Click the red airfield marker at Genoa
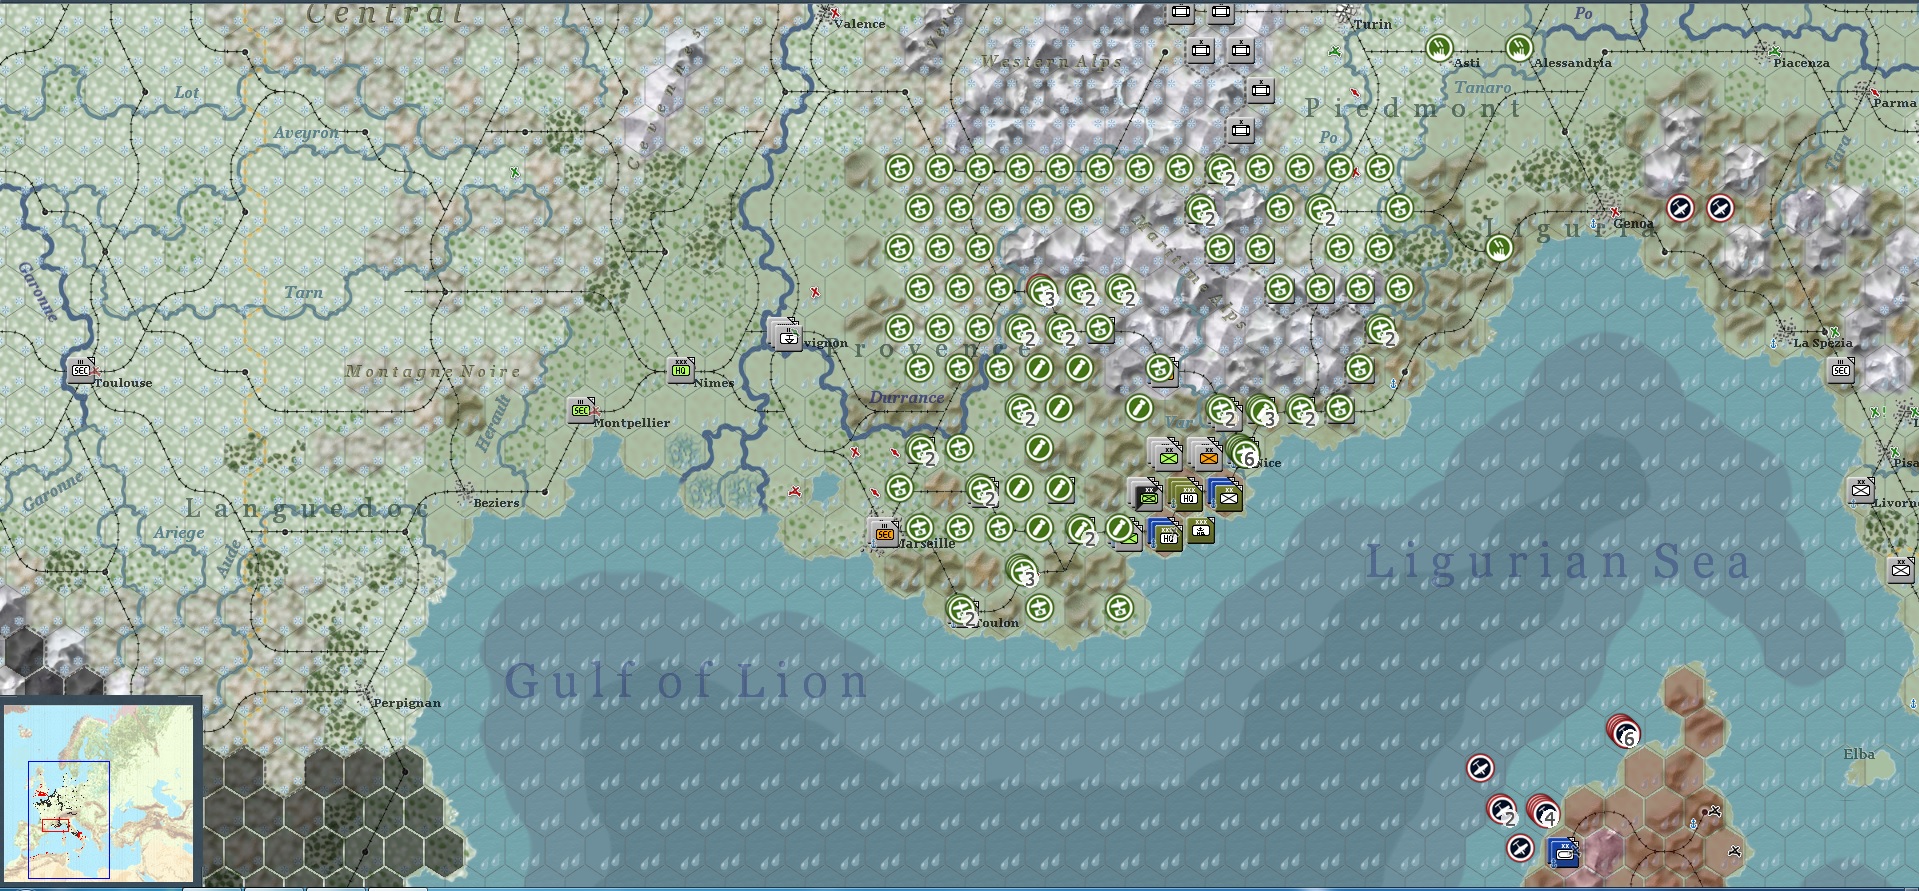Viewport: 1919px width, 891px height. (x=1614, y=212)
